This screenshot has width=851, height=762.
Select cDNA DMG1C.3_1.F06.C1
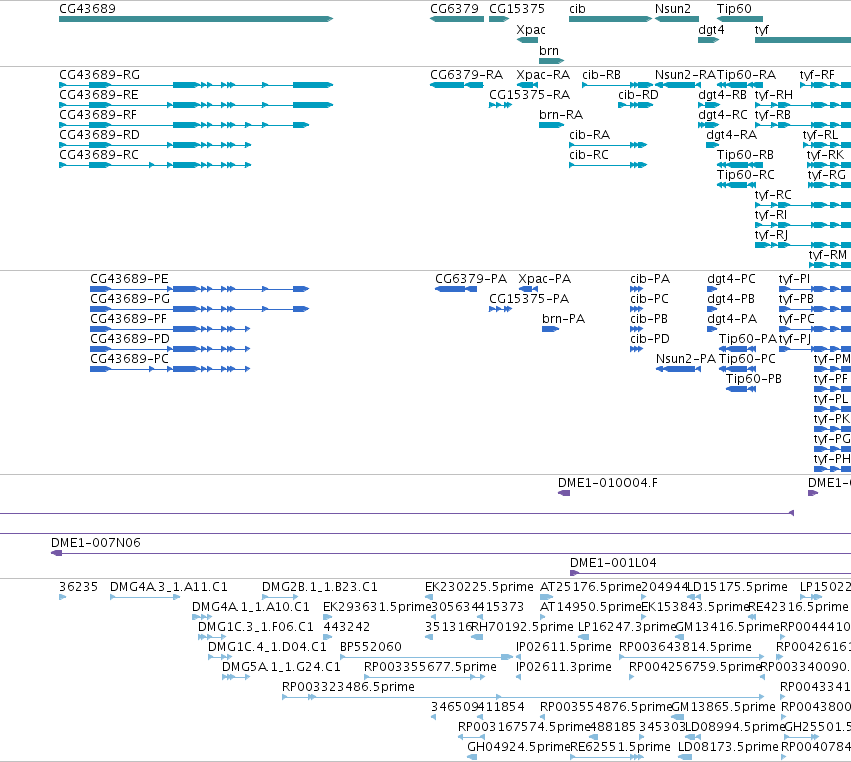[x=212, y=637]
